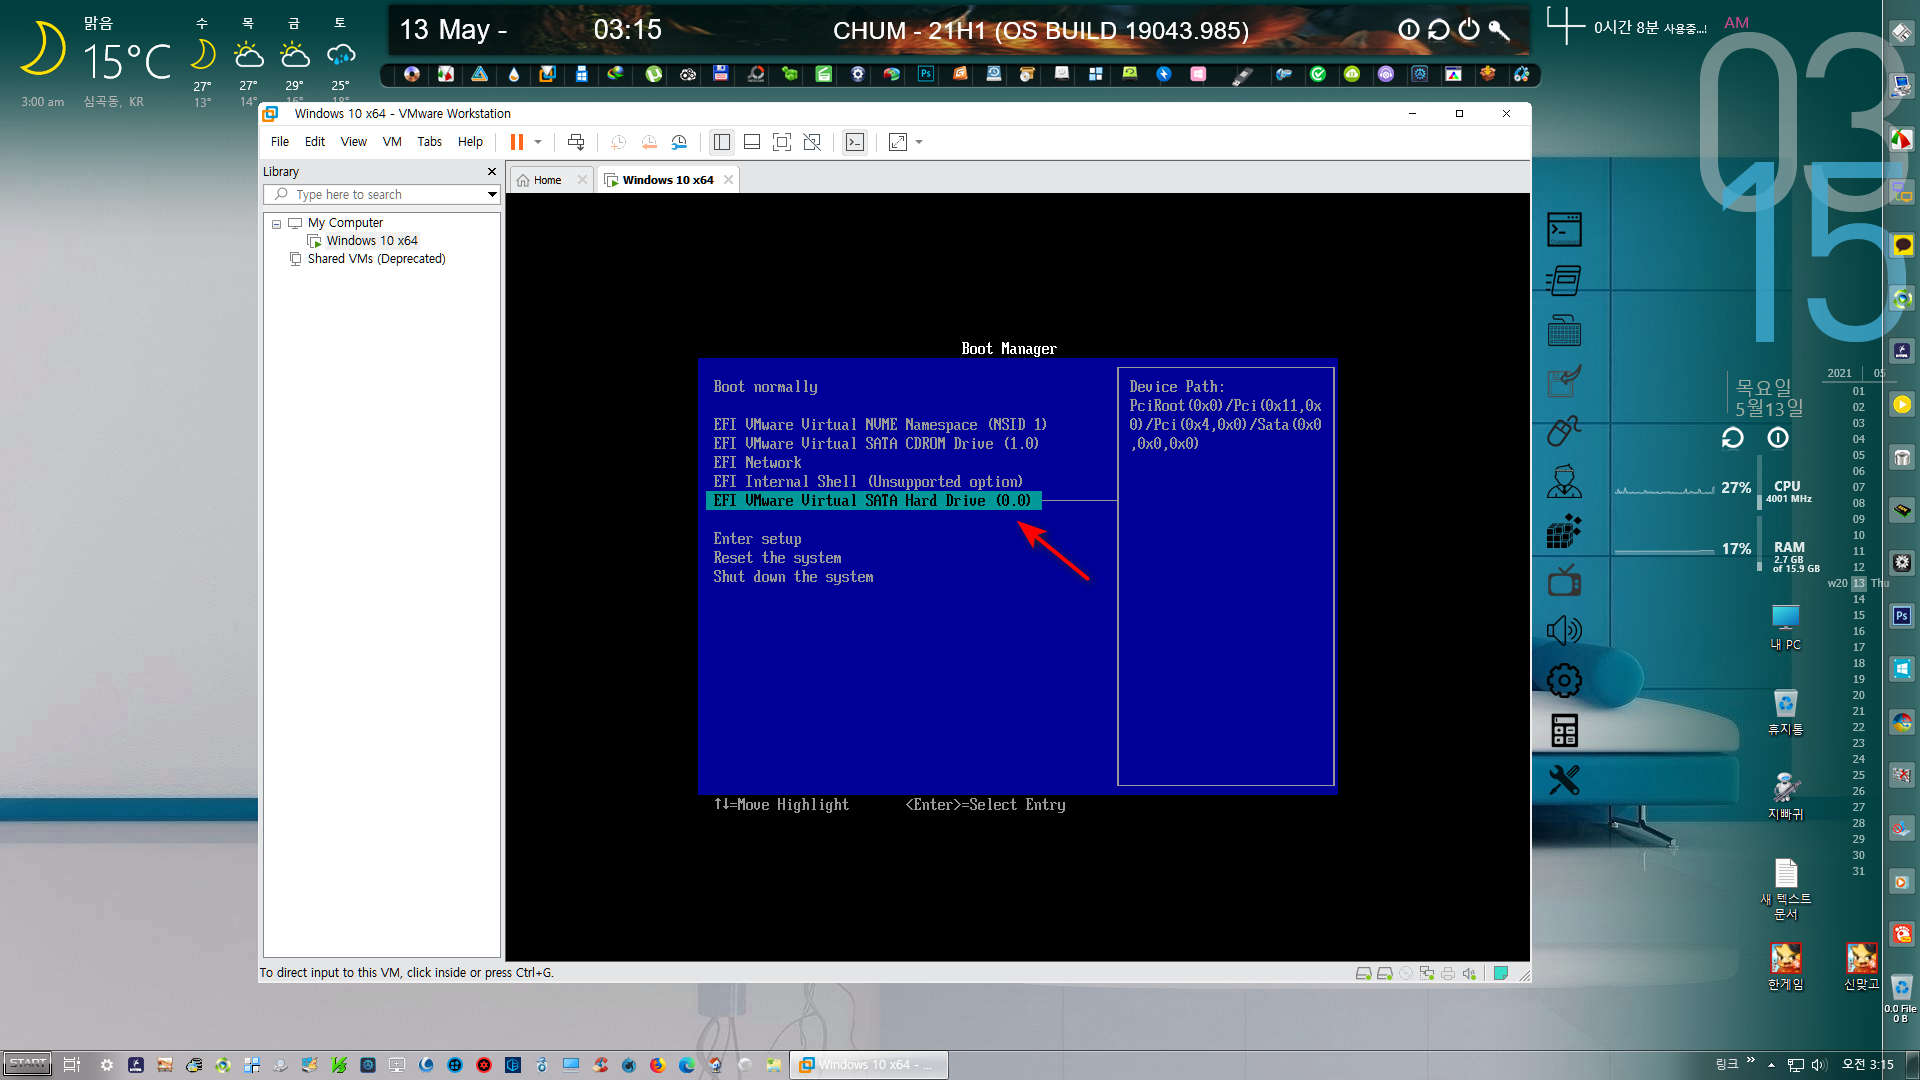Close the Windows 10 x64 tab
Screen dimensions: 1920x1080
point(728,180)
